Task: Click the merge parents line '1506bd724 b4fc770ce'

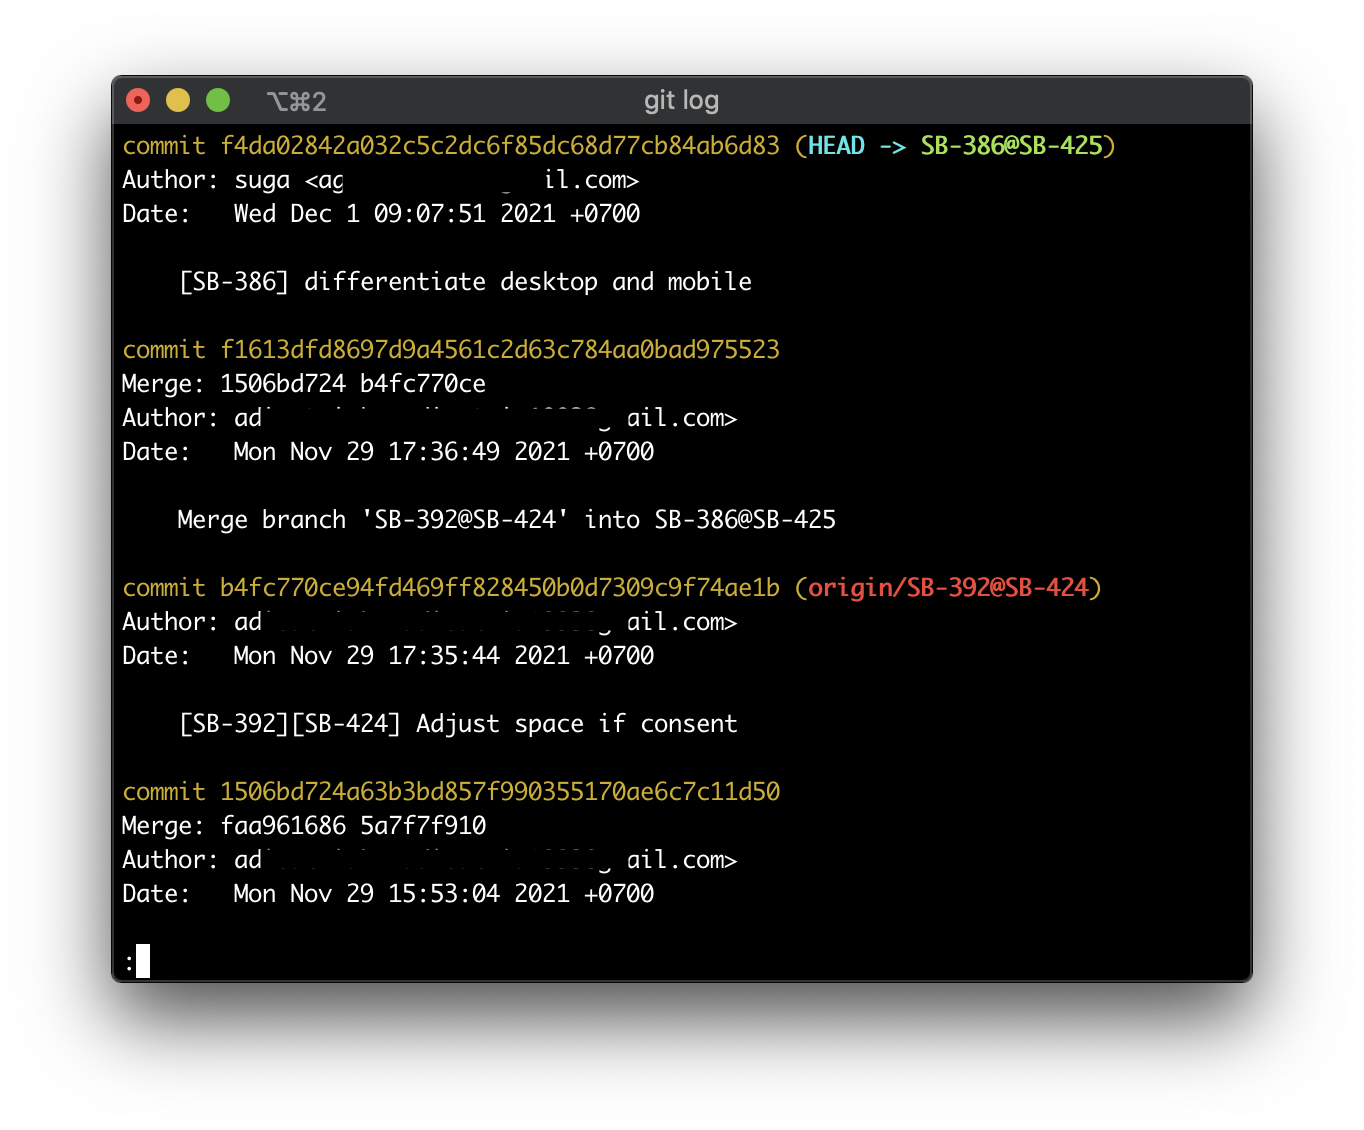Action: pyautogui.click(x=352, y=384)
